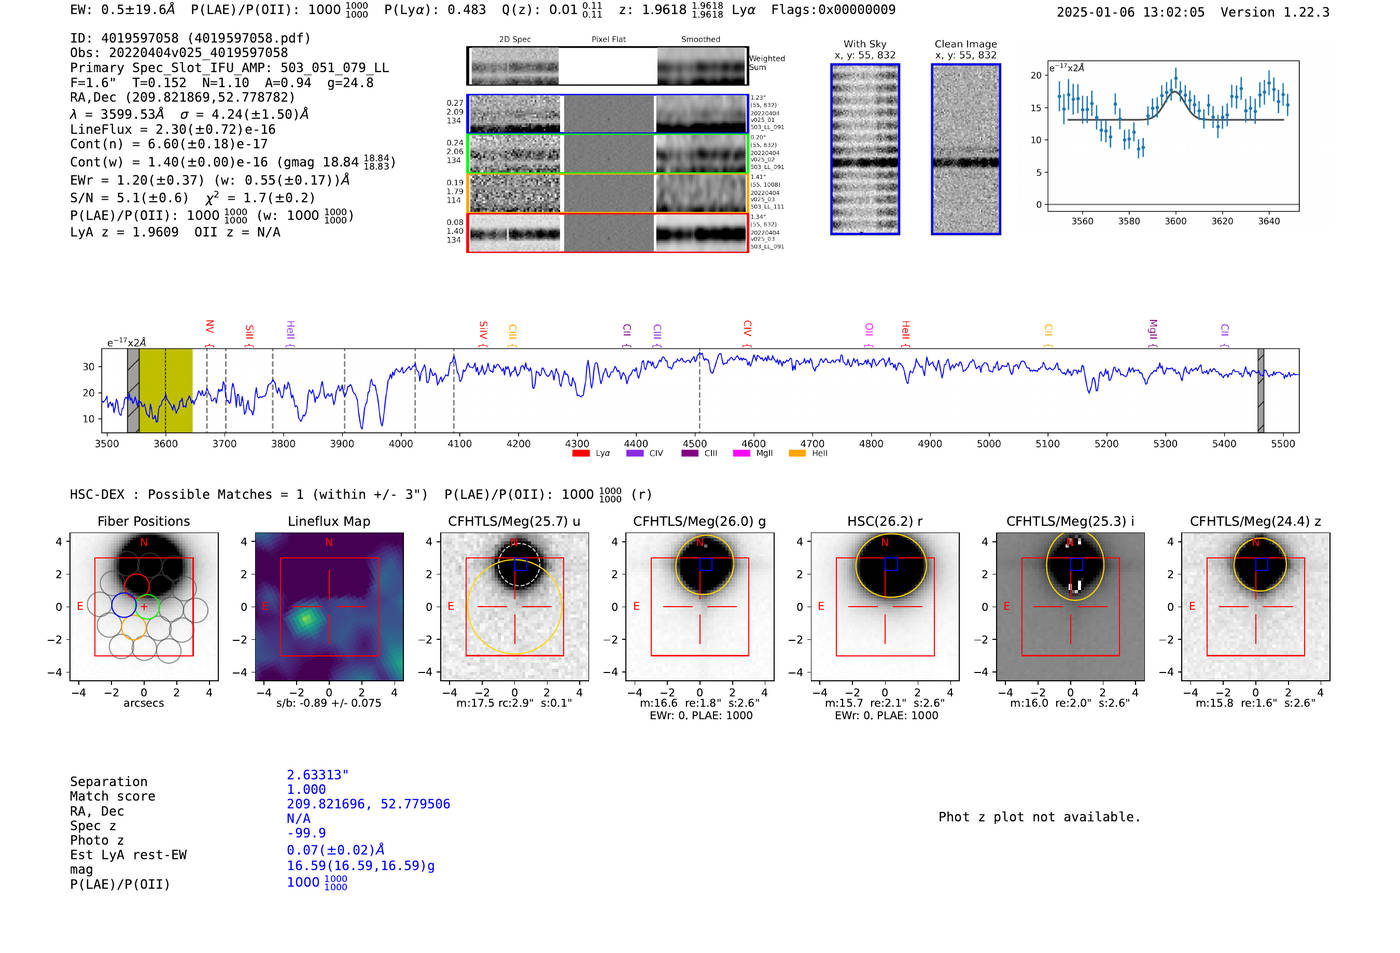
Task: Click 'Phot z plot not available.' message
Action: click(1039, 817)
